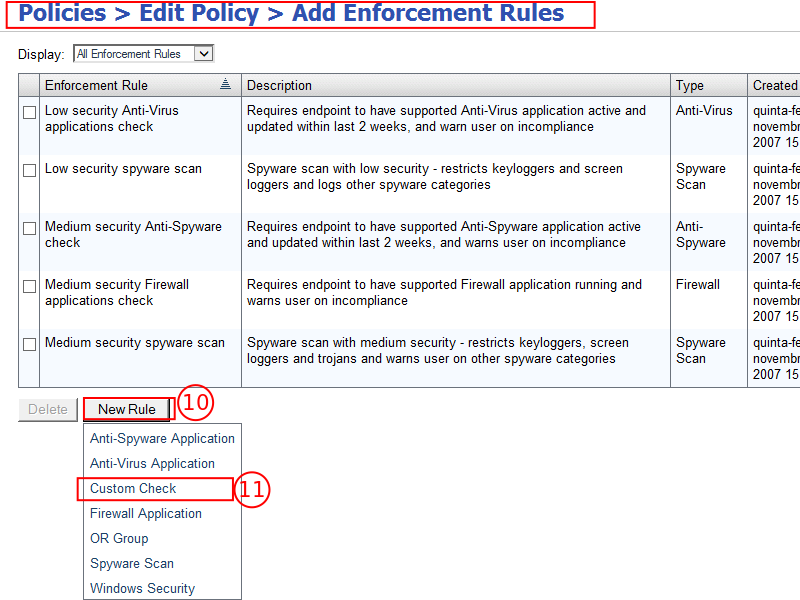Click the greyed-out Delete button
This screenshot has width=800, height=600.
[x=47, y=409]
